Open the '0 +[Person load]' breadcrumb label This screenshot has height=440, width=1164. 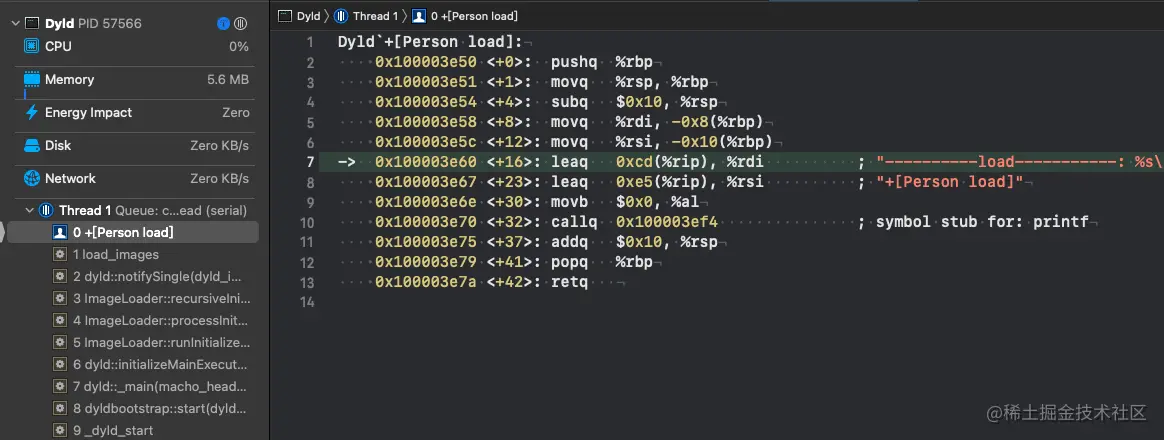pyautogui.click(x=474, y=16)
